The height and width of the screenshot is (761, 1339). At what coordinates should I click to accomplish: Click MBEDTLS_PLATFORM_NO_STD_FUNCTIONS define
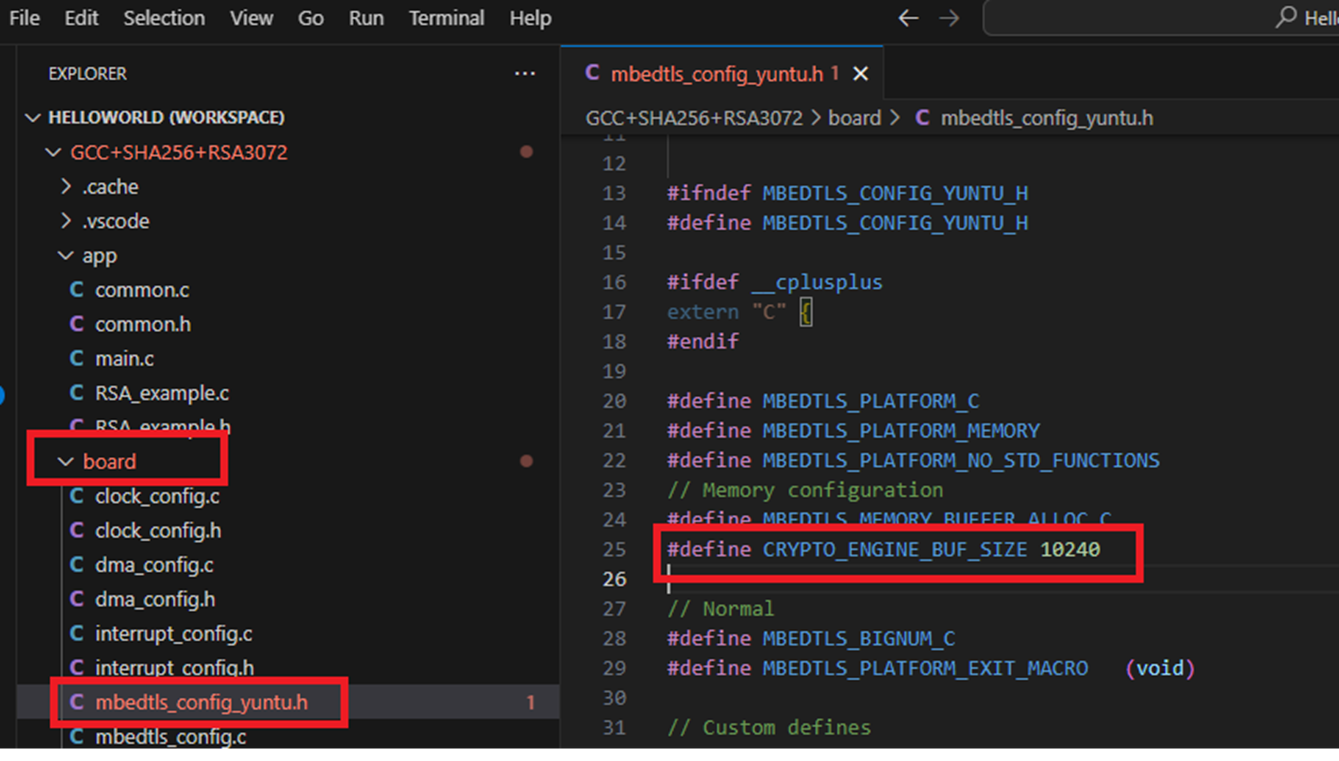pos(961,460)
